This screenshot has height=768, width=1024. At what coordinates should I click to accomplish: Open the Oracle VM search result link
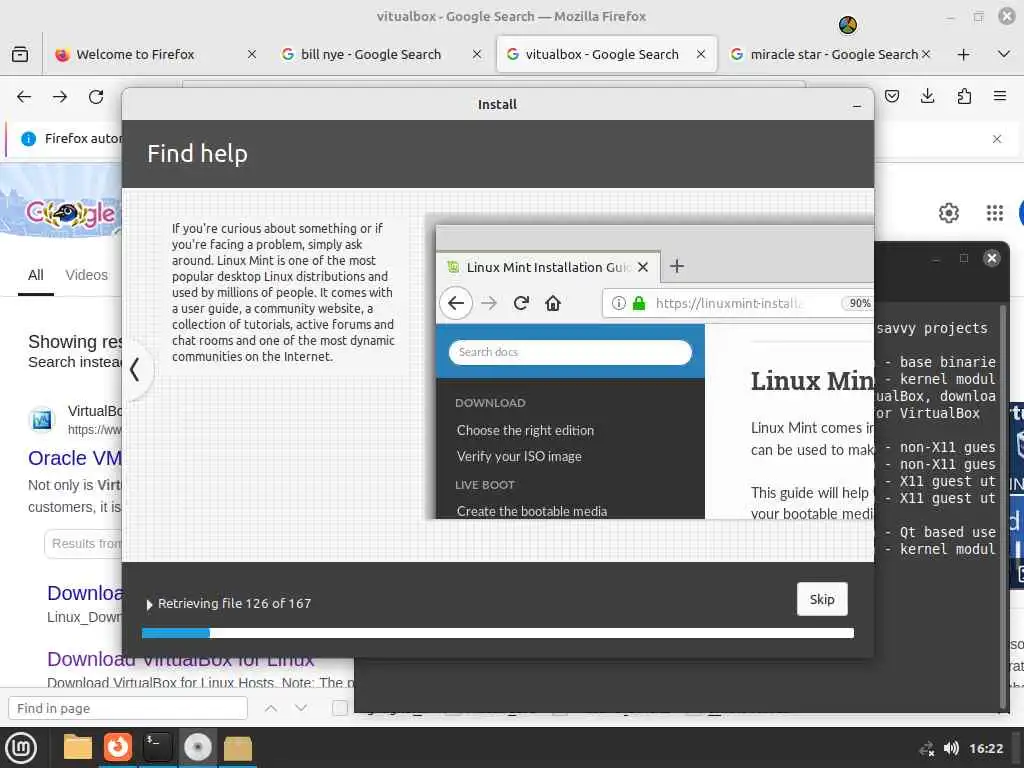pyautogui.click(x=75, y=458)
